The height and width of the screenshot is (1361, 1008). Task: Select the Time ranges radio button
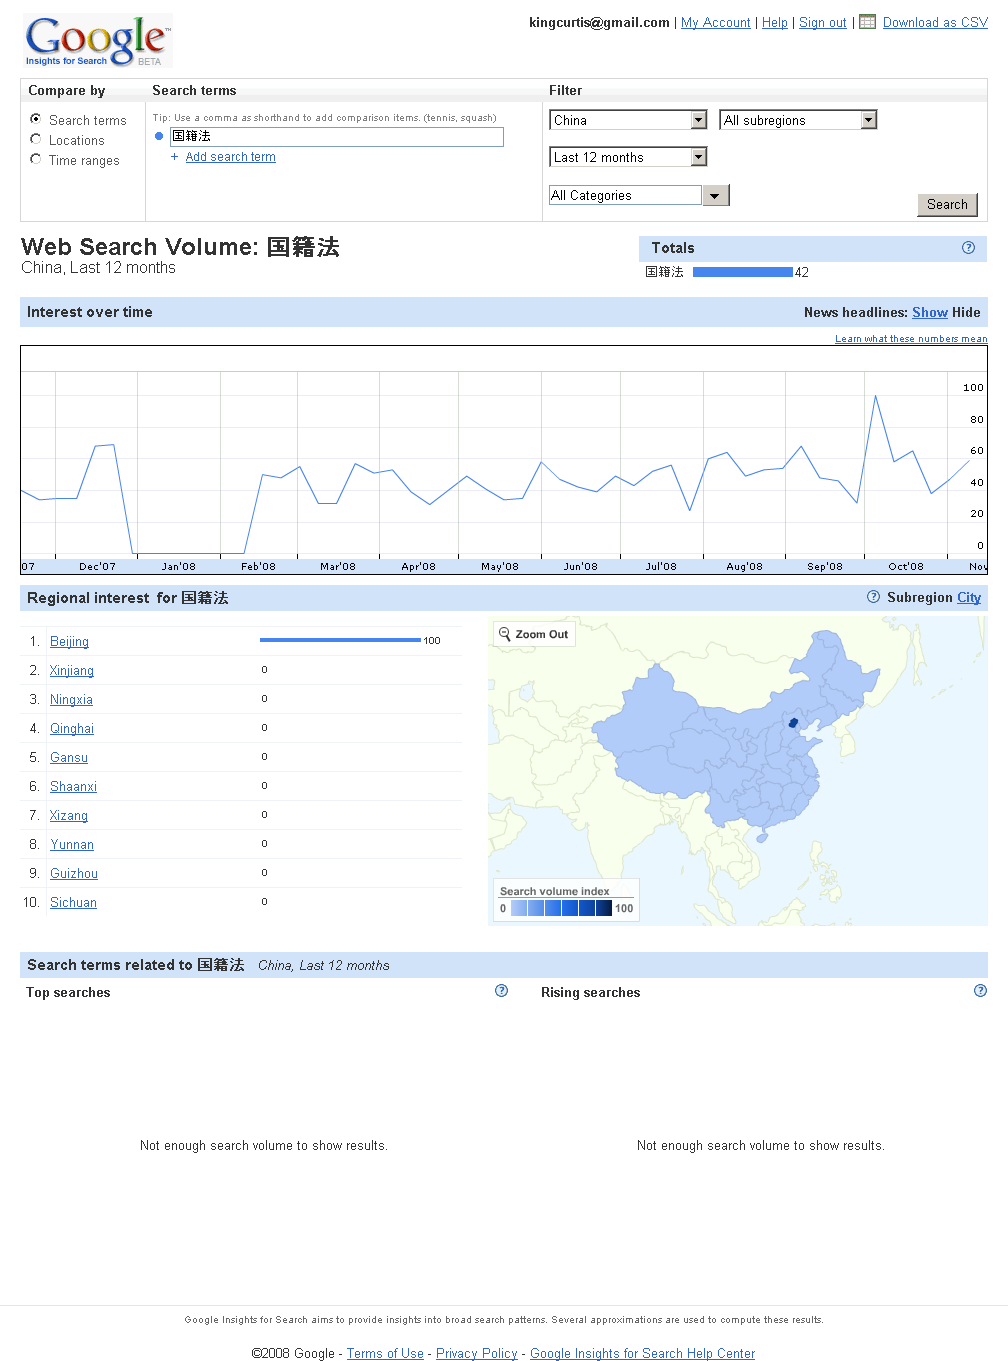(x=36, y=159)
